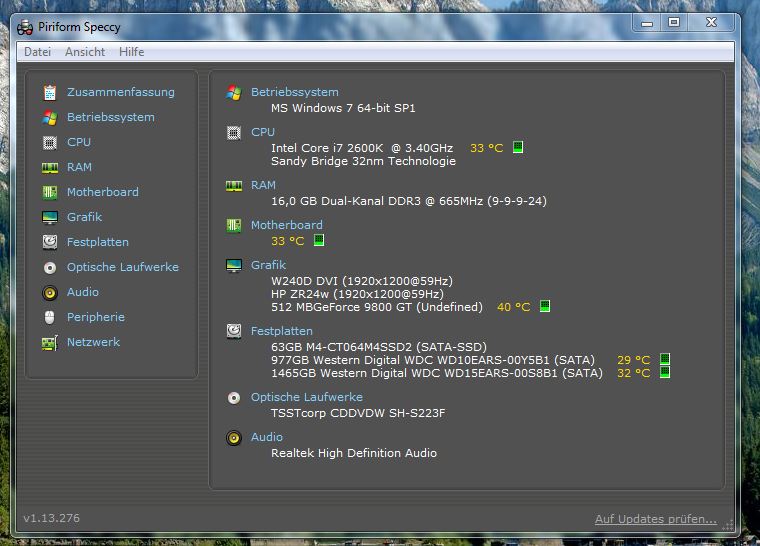Select Peripherie in the sidebar
This screenshot has width=760, height=546.
coord(96,318)
